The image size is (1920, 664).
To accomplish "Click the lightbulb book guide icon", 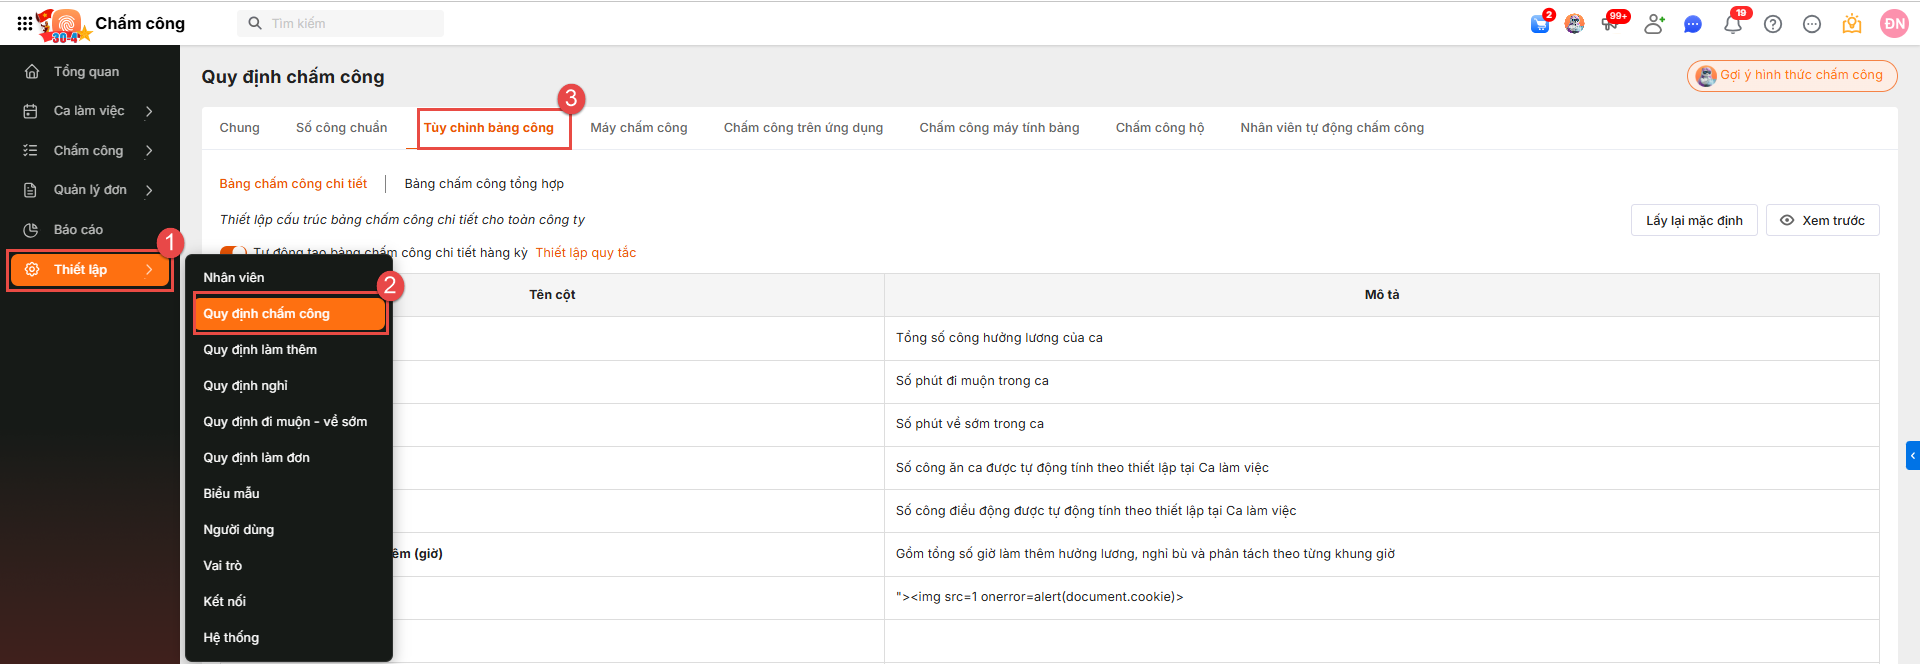I will (1851, 24).
